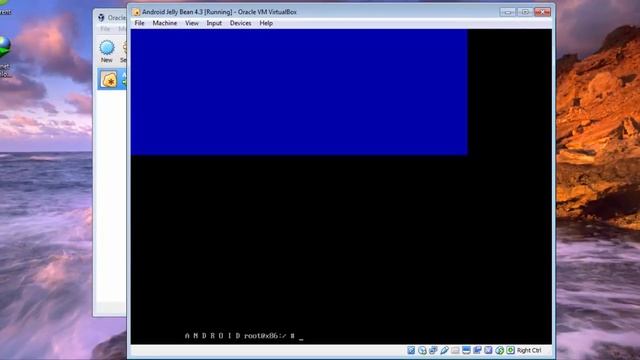Screen dimensions: 640x360
Task: Click the Oracle VirtualBox Manager title icon
Action: coord(101,18)
